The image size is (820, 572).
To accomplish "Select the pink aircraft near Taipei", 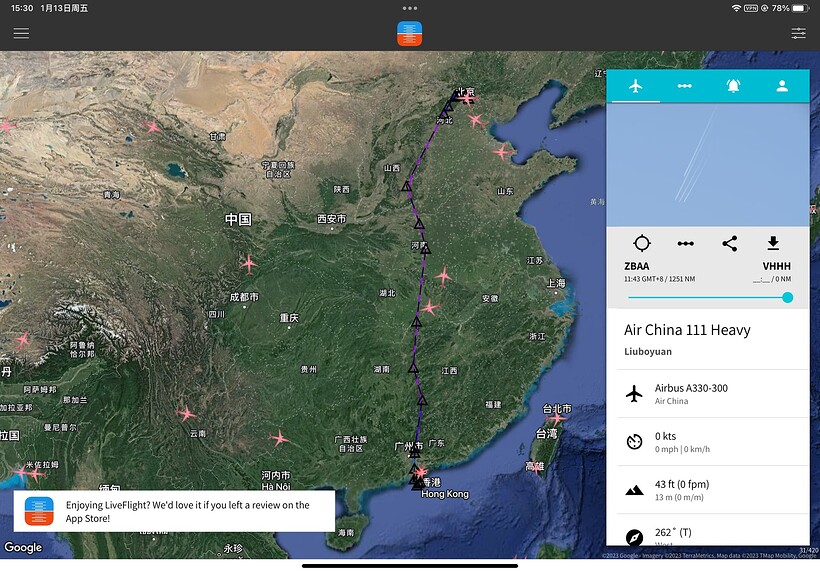I will pos(556,418).
